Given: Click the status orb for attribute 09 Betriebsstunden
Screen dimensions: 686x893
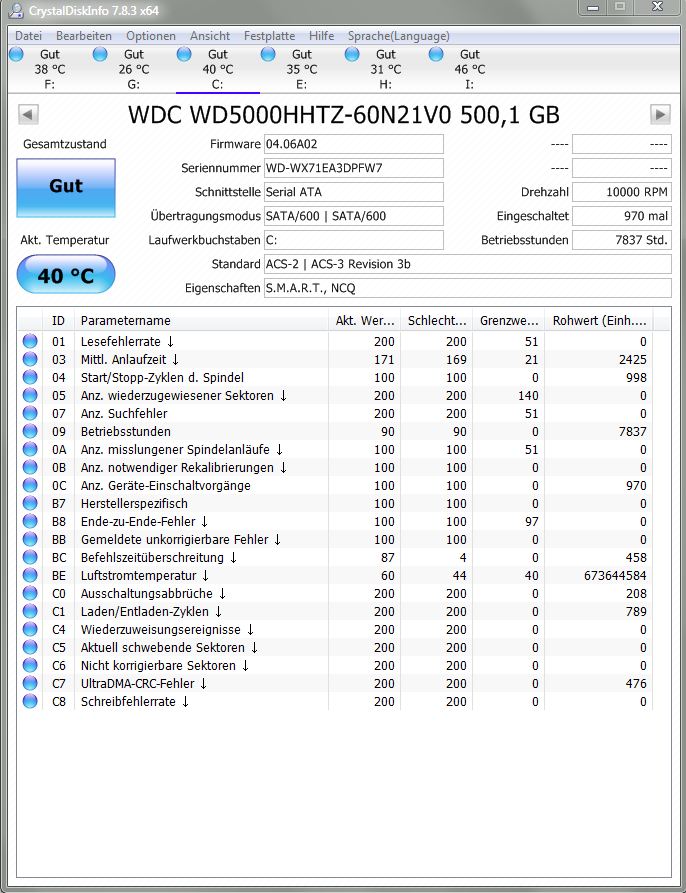Looking at the screenshot, I should pos(30,431).
